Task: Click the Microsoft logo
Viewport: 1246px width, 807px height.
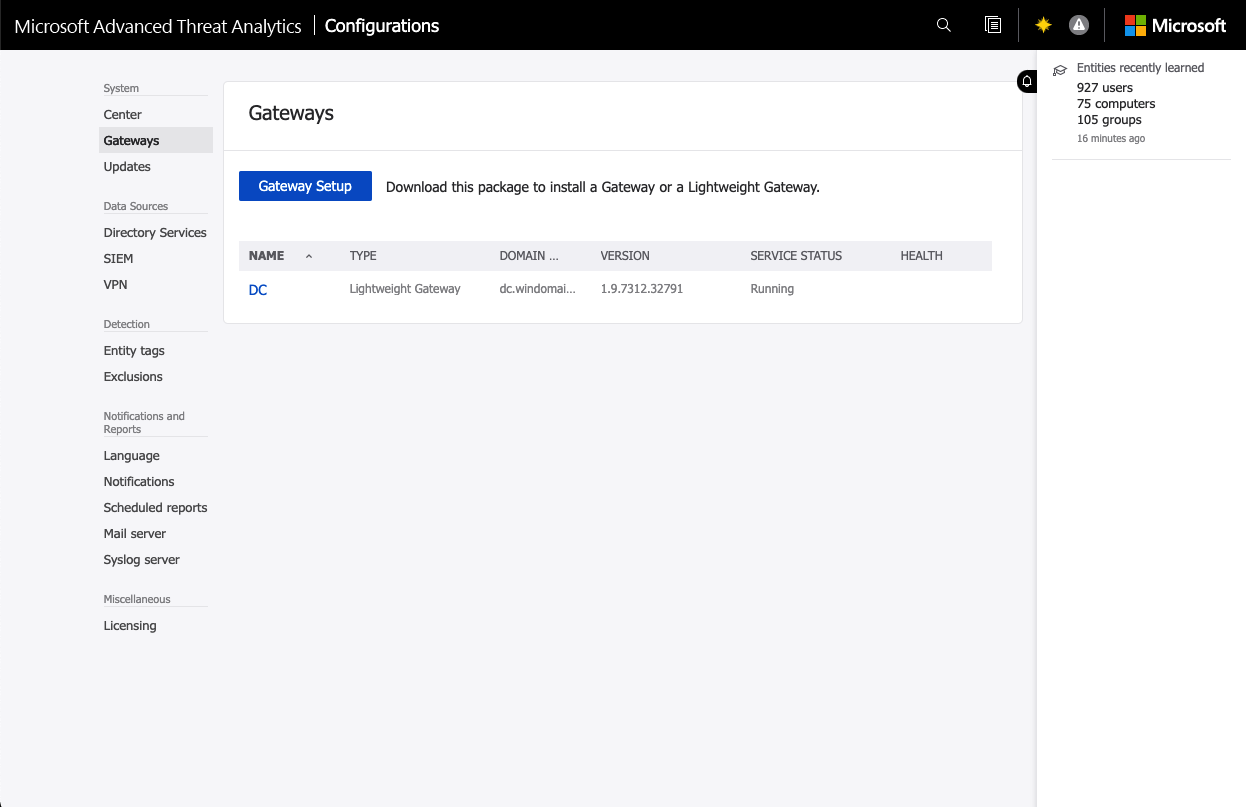Action: 1175,25
